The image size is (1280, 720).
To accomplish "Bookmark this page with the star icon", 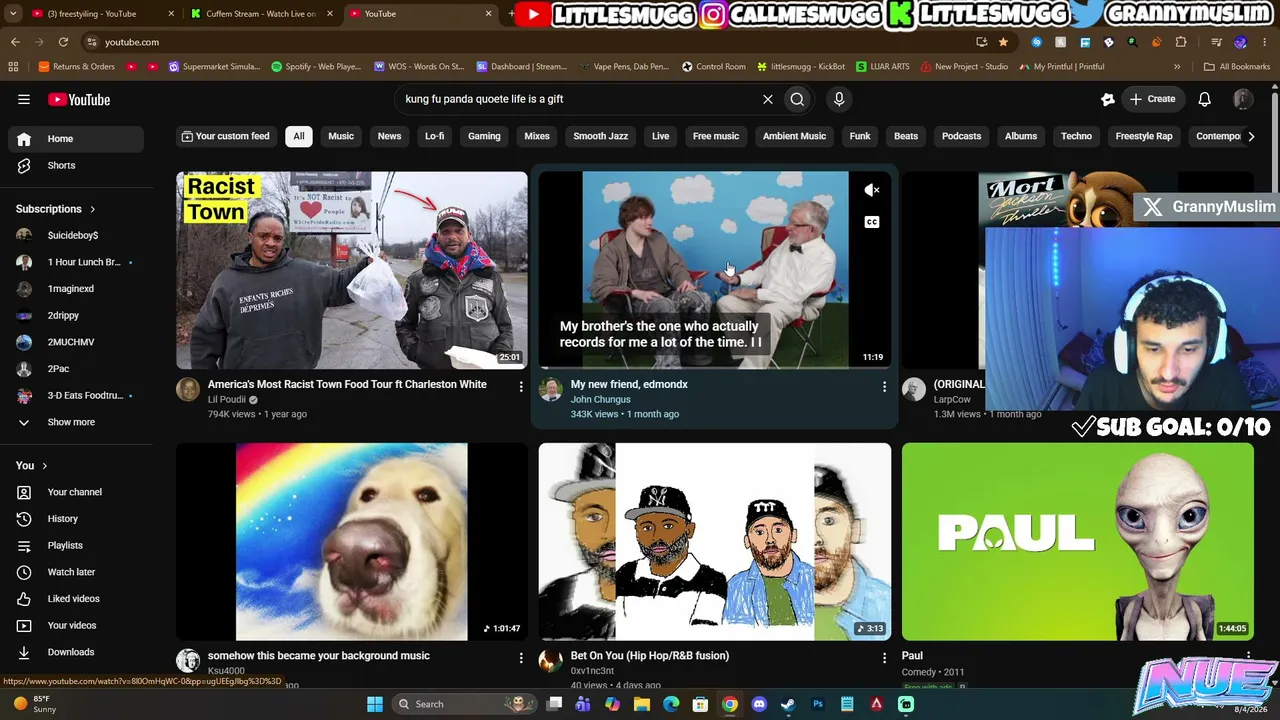I will 1003,42.
